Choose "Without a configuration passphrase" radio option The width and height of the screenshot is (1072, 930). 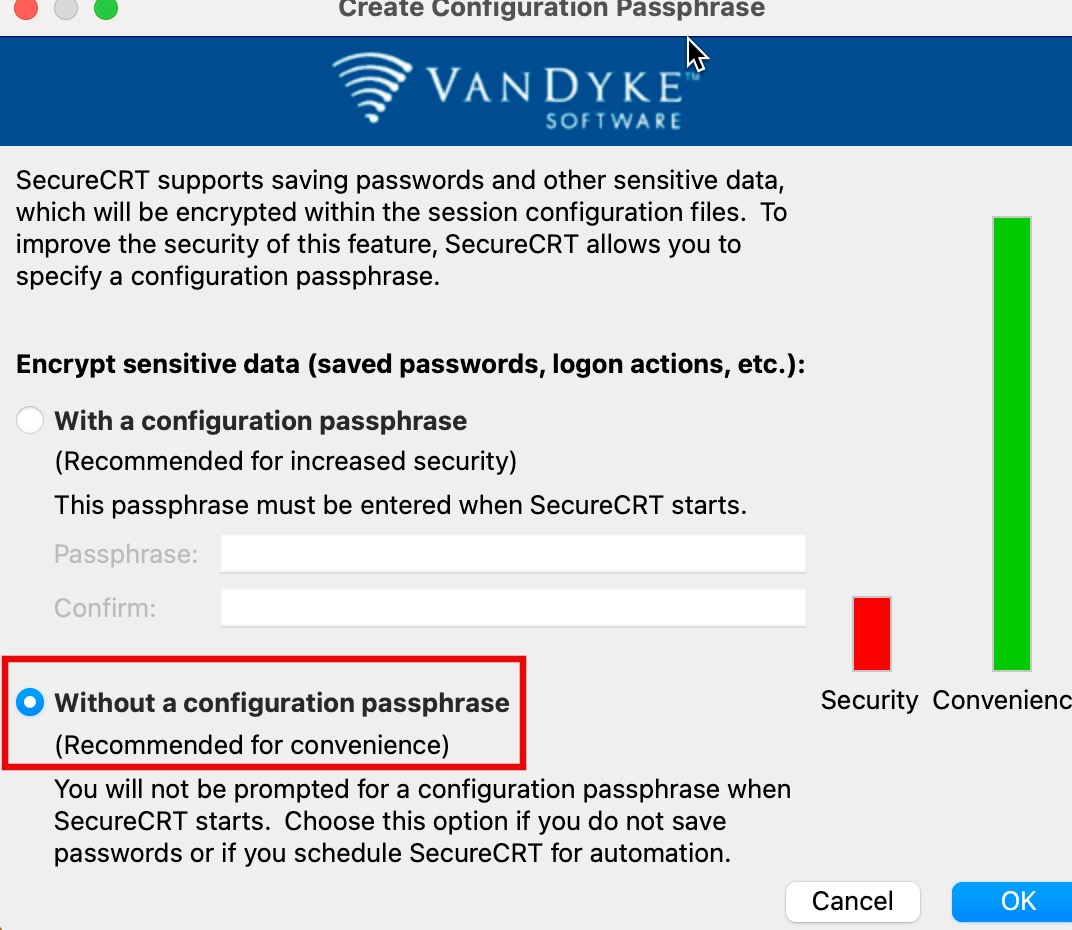click(x=31, y=703)
